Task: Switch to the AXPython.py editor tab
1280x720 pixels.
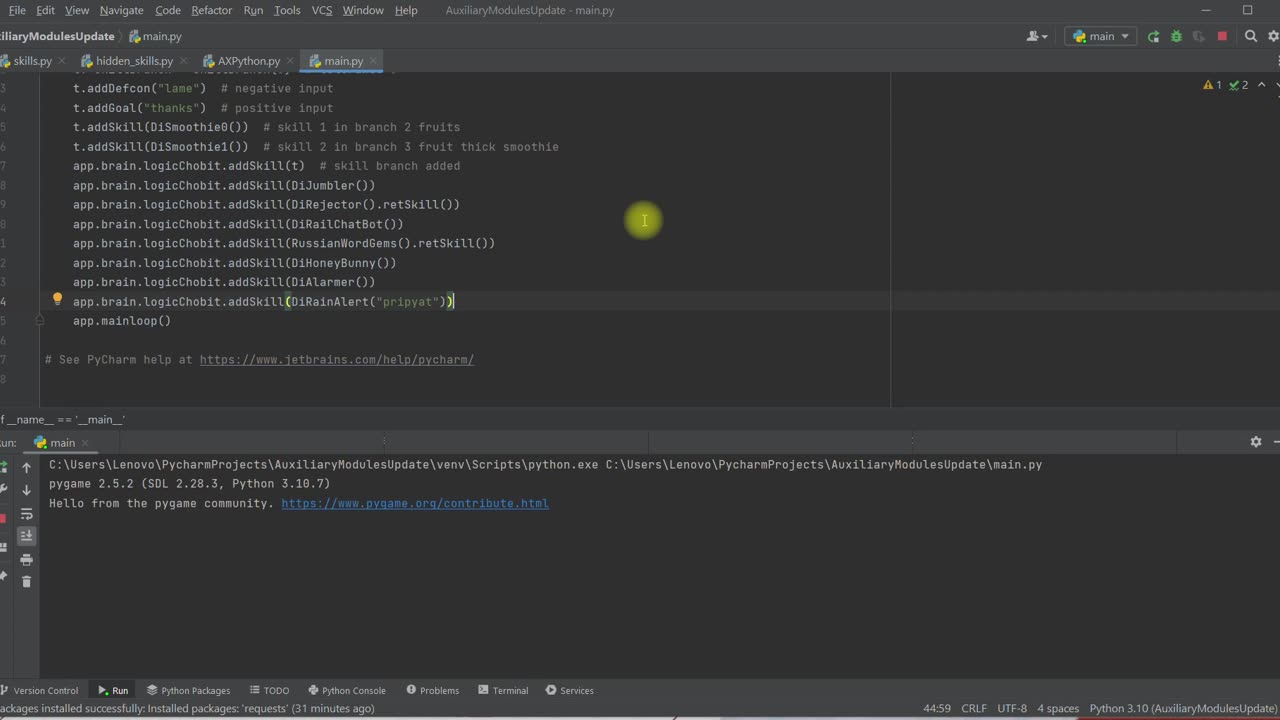Action: tap(248, 61)
